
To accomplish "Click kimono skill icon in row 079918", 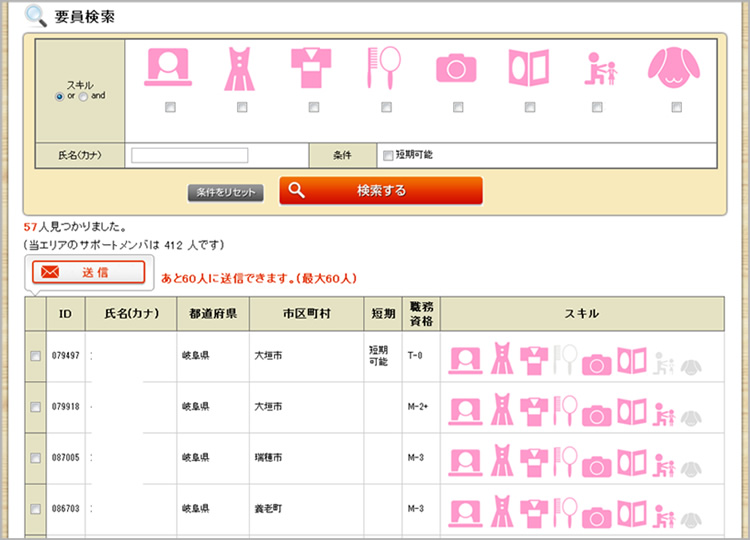I will coord(534,411).
